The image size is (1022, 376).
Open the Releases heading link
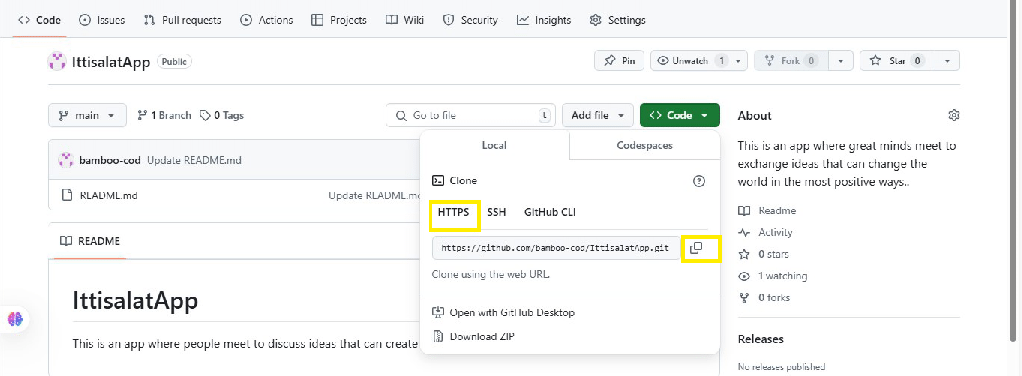(761, 339)
